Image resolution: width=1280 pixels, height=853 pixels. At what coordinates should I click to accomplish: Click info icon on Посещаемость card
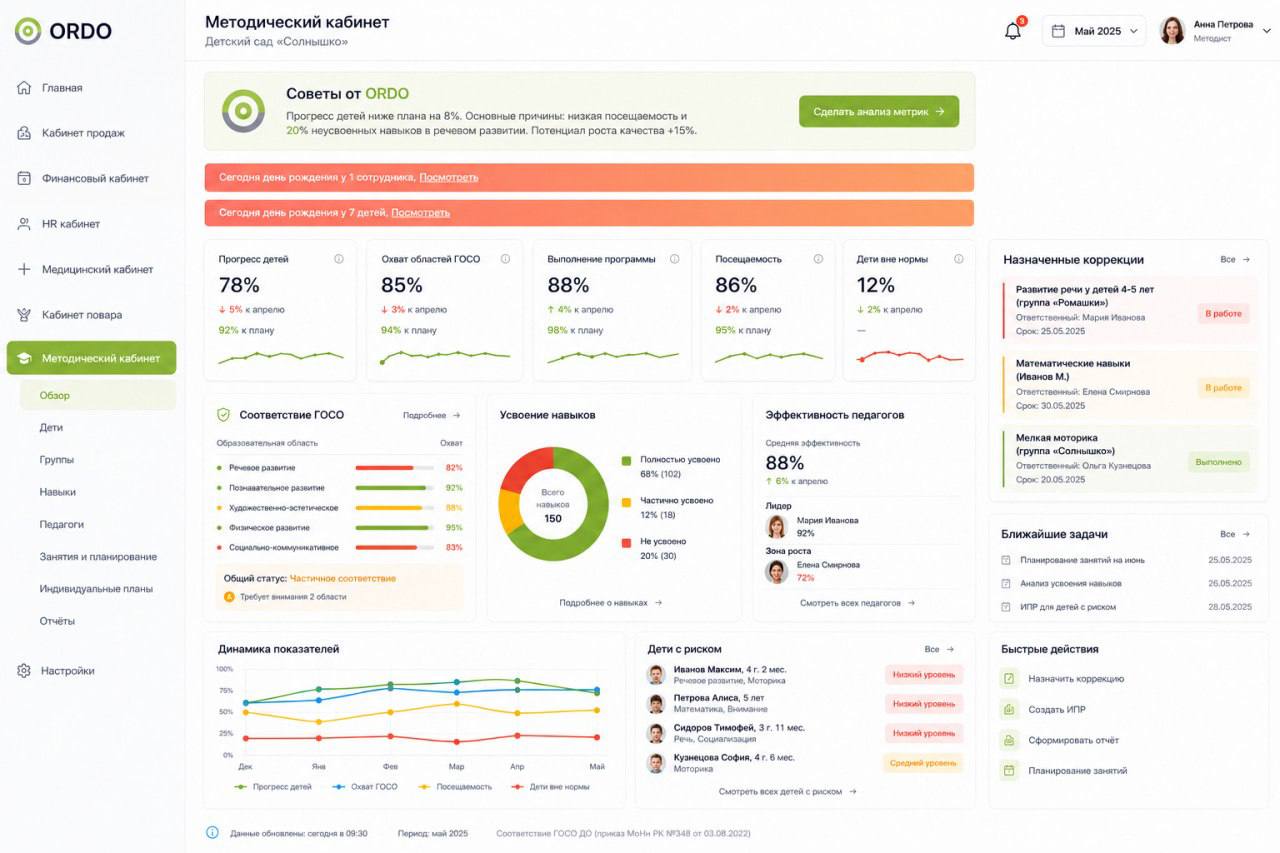click(x=818, y=259)
